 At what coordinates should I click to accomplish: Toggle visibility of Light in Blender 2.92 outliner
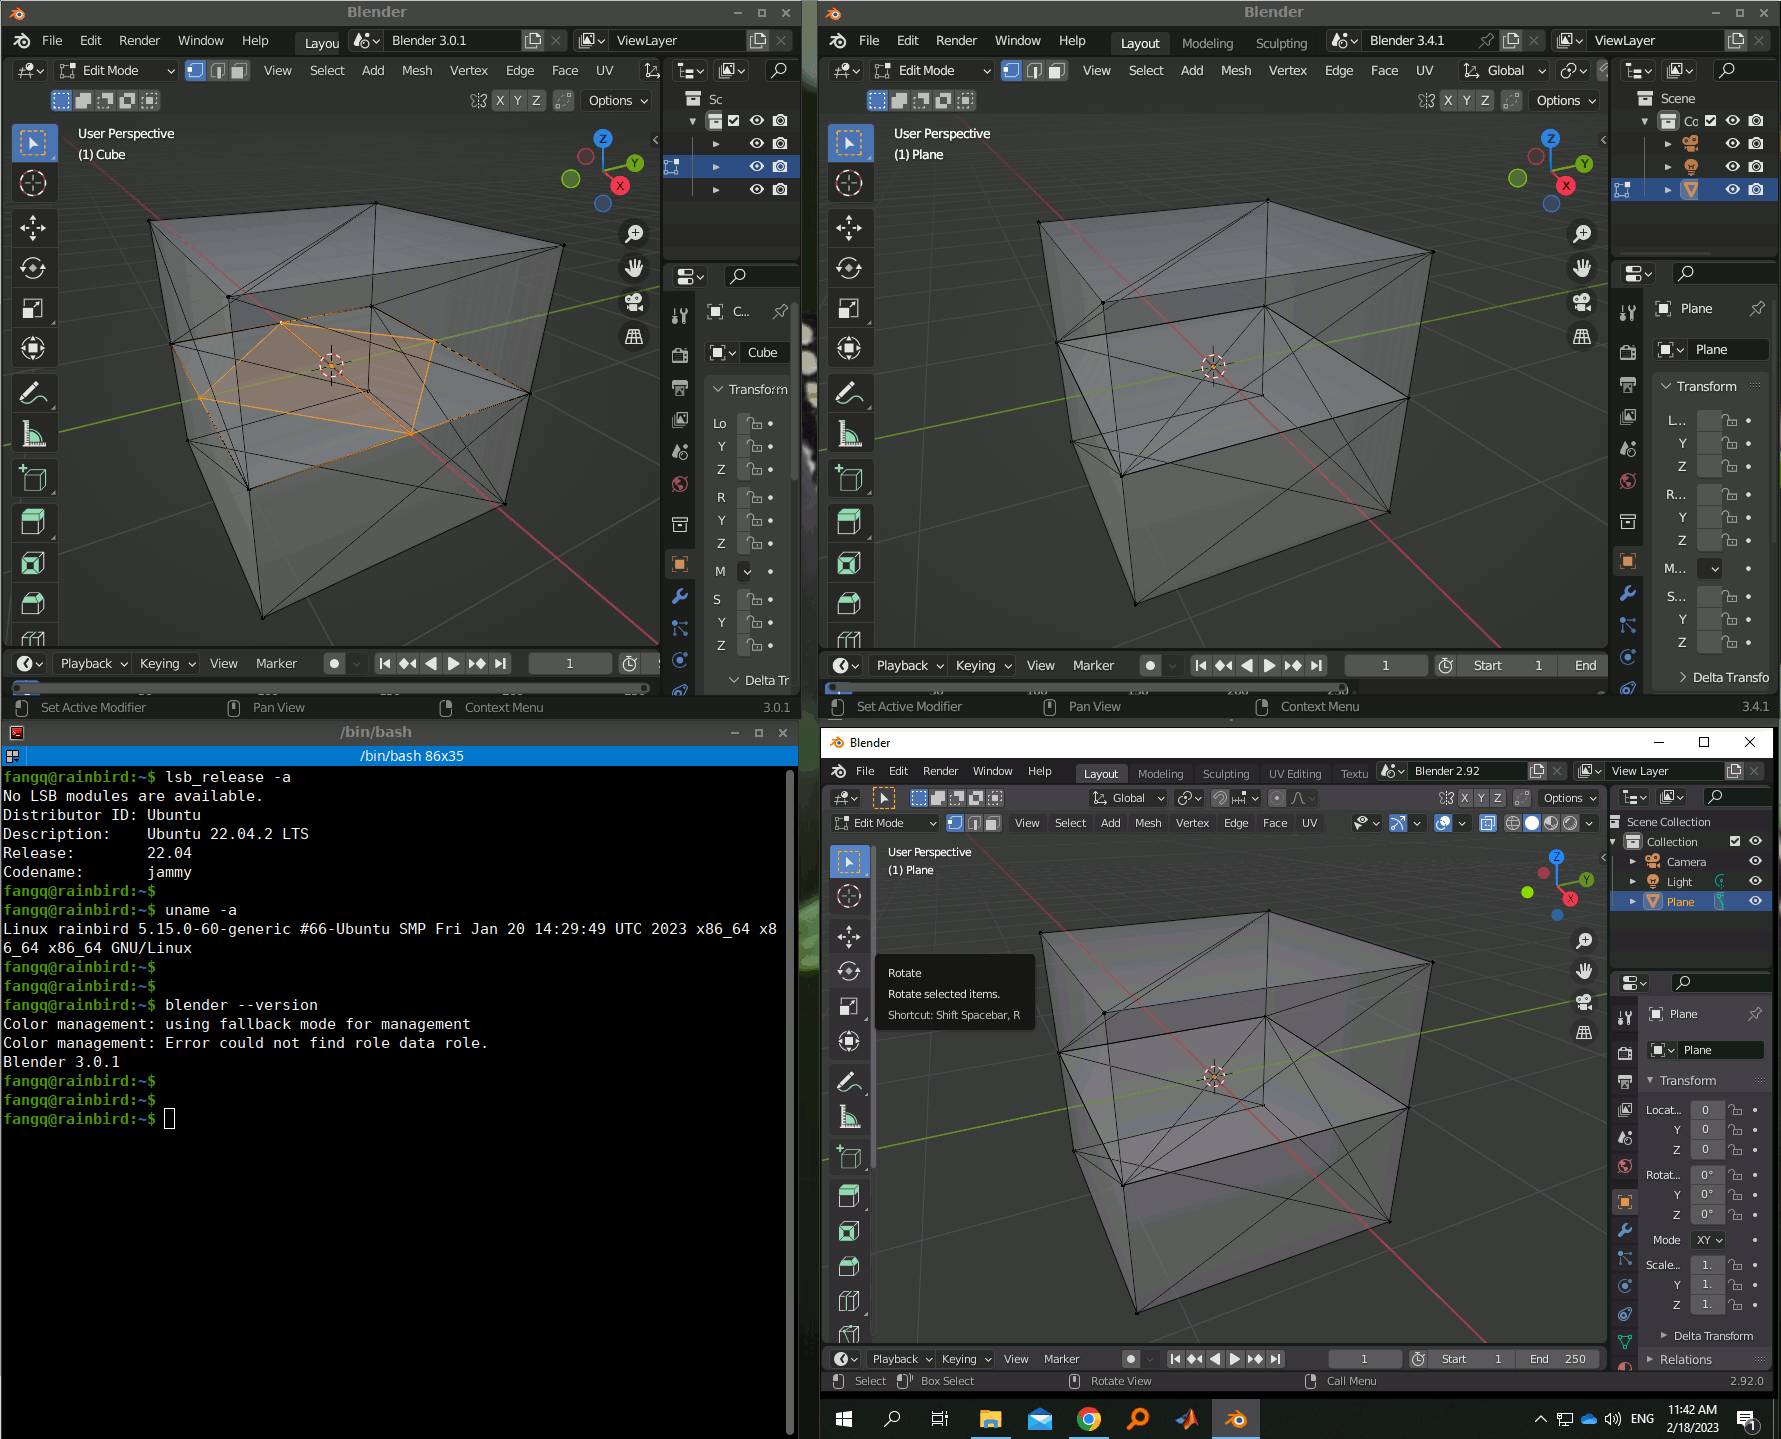click(x=1755, y=881)
